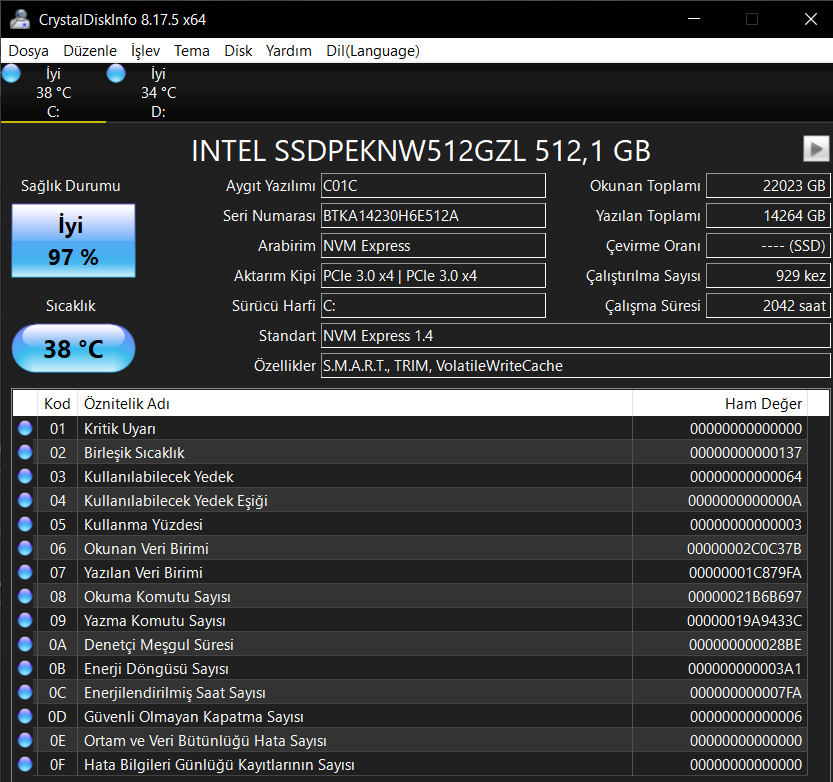The width and height of the screenshot is (833, 782).
Task: Click the status icon beside Kullanma Yüzdesi
Action: coord(25,525)
